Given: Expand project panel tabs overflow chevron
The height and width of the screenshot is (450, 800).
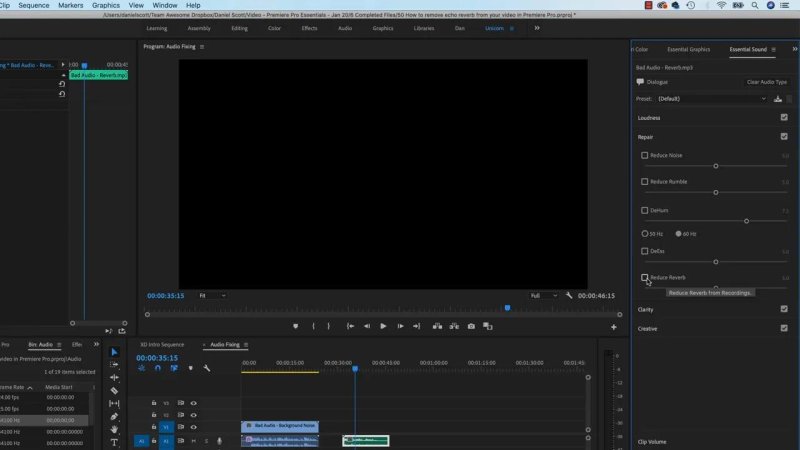Looking at the screenshot, I should pos(96,344).
